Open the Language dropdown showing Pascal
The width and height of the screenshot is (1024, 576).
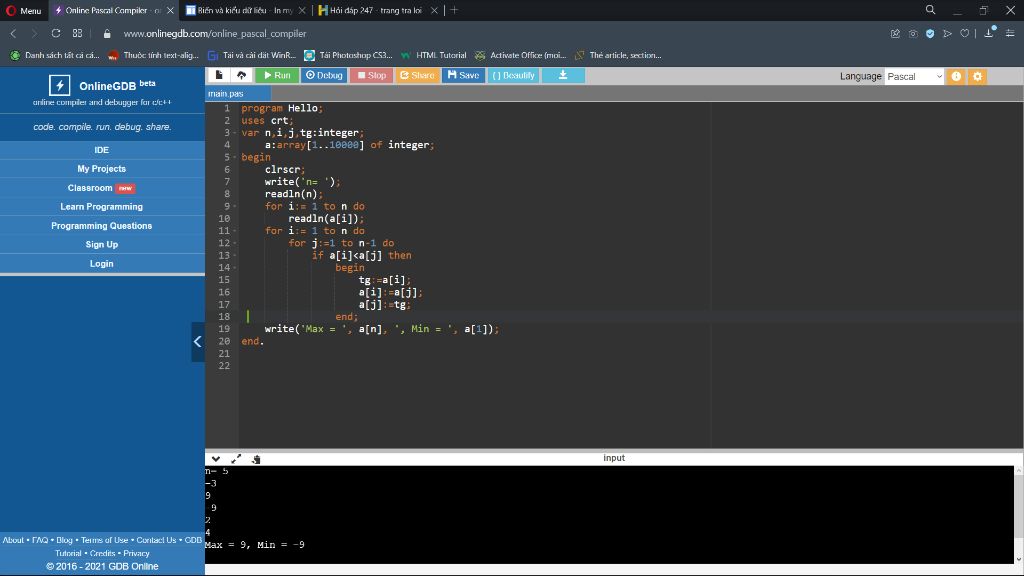coord(914,76)
